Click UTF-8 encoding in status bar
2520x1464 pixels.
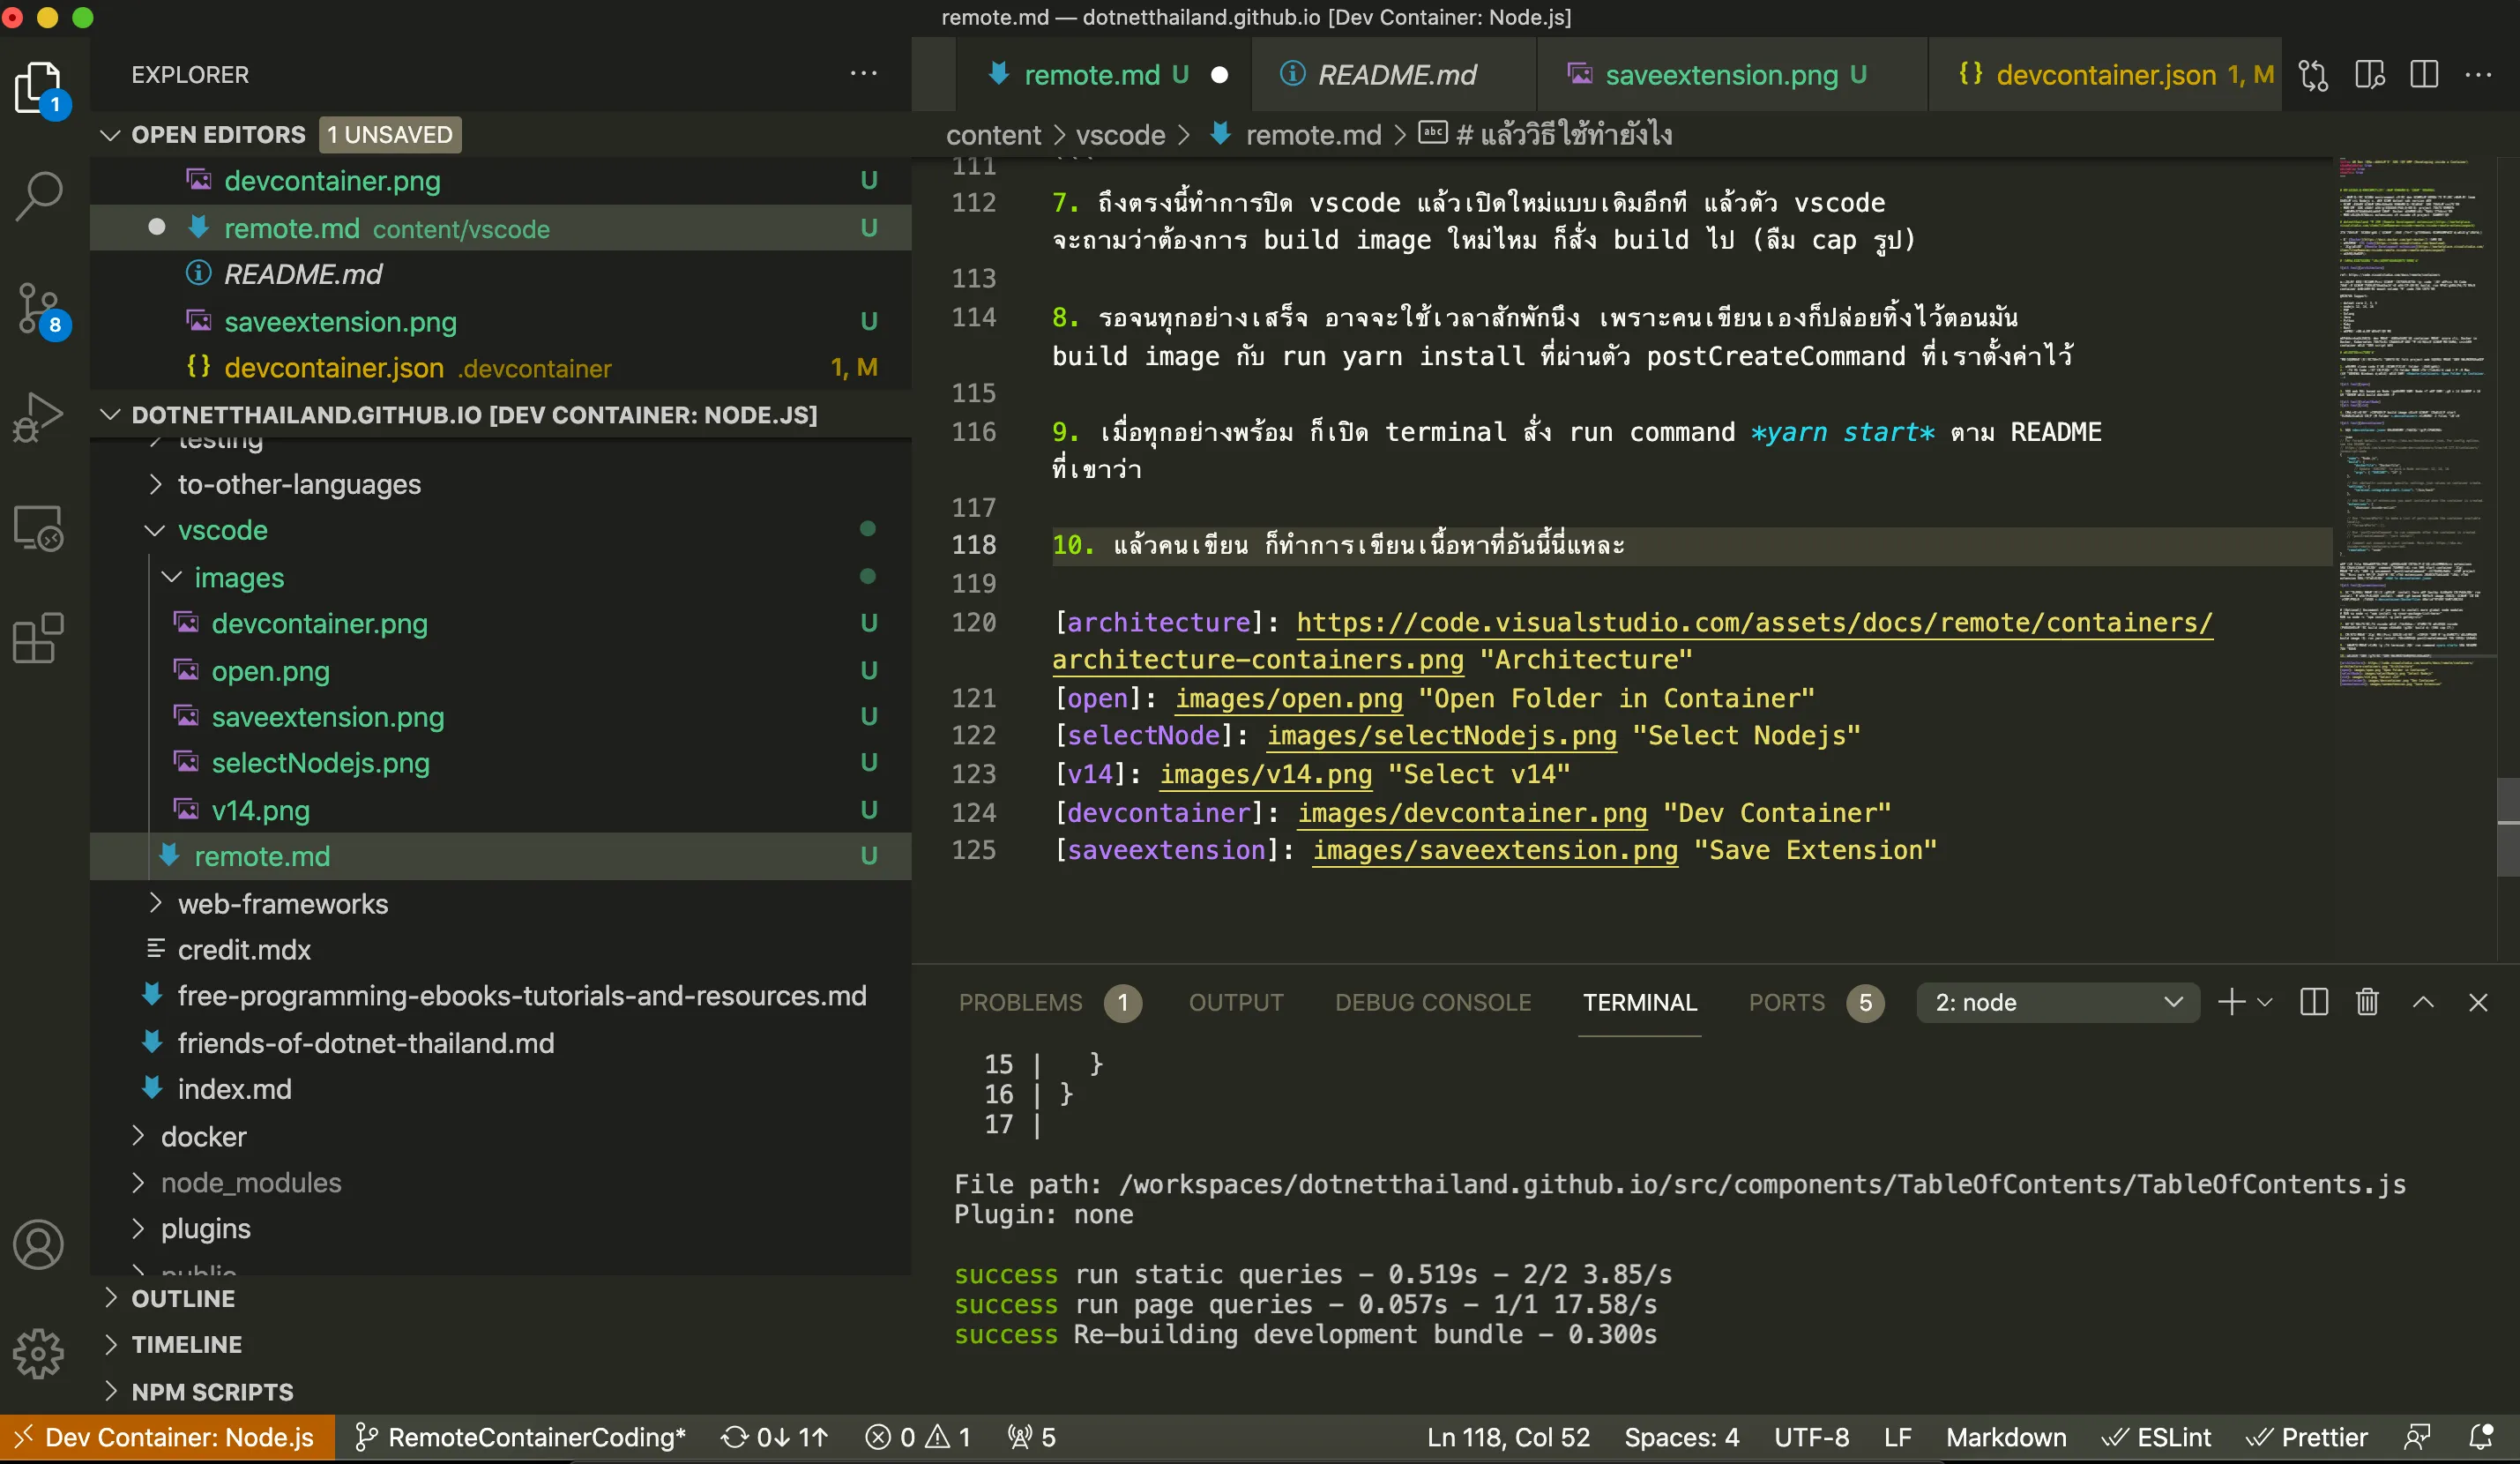point(1811,1437)
